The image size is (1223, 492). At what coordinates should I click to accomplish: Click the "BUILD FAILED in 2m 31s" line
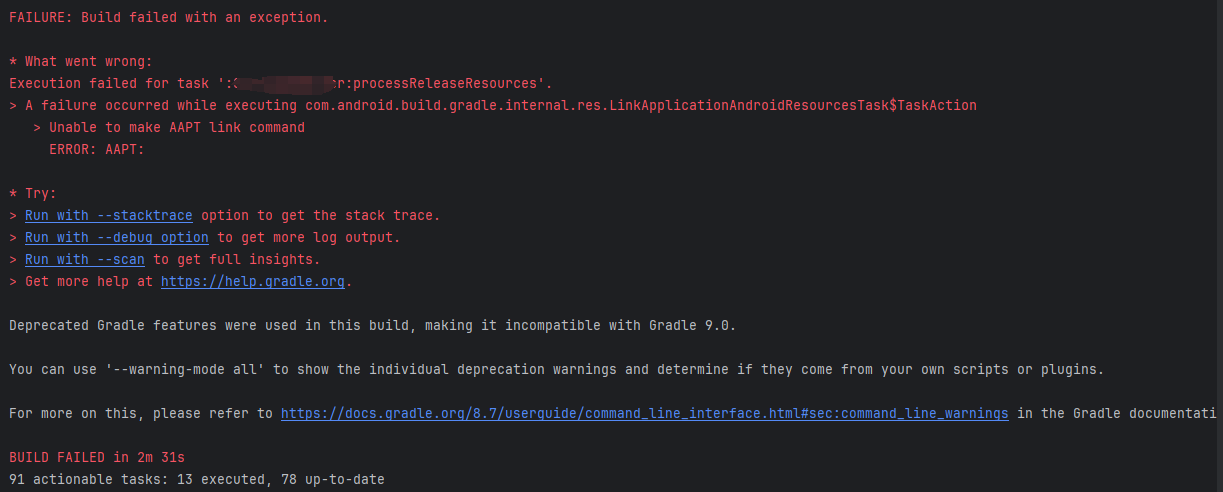96,457
